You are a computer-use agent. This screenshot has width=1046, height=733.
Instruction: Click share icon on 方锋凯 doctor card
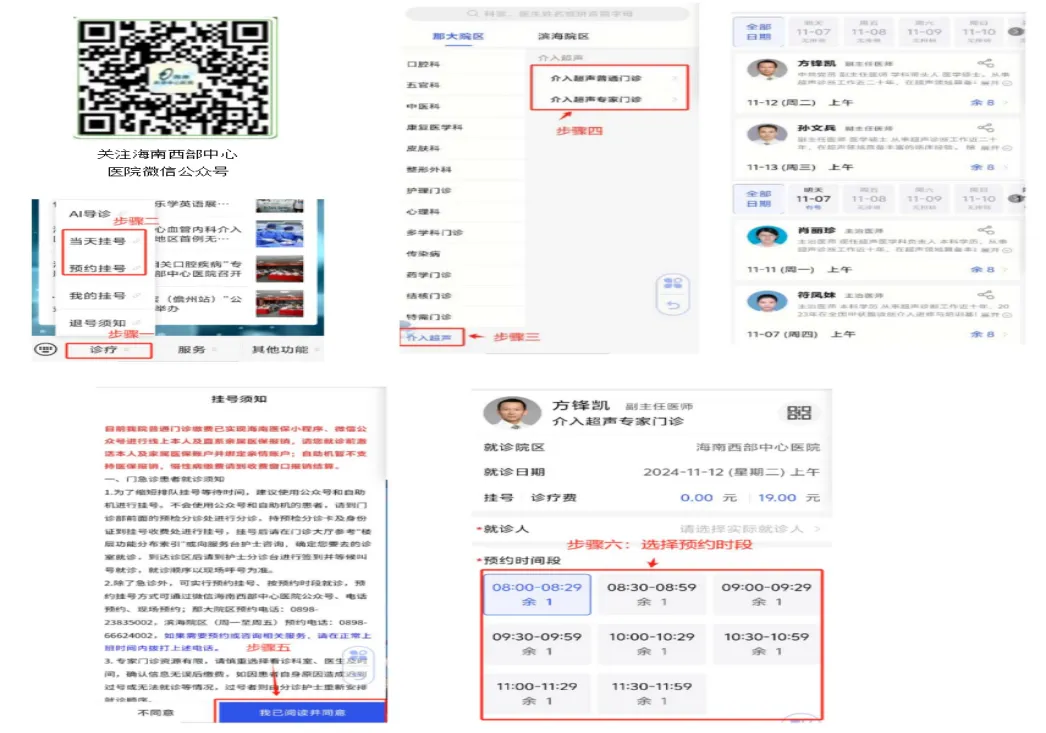coord(985,63)
